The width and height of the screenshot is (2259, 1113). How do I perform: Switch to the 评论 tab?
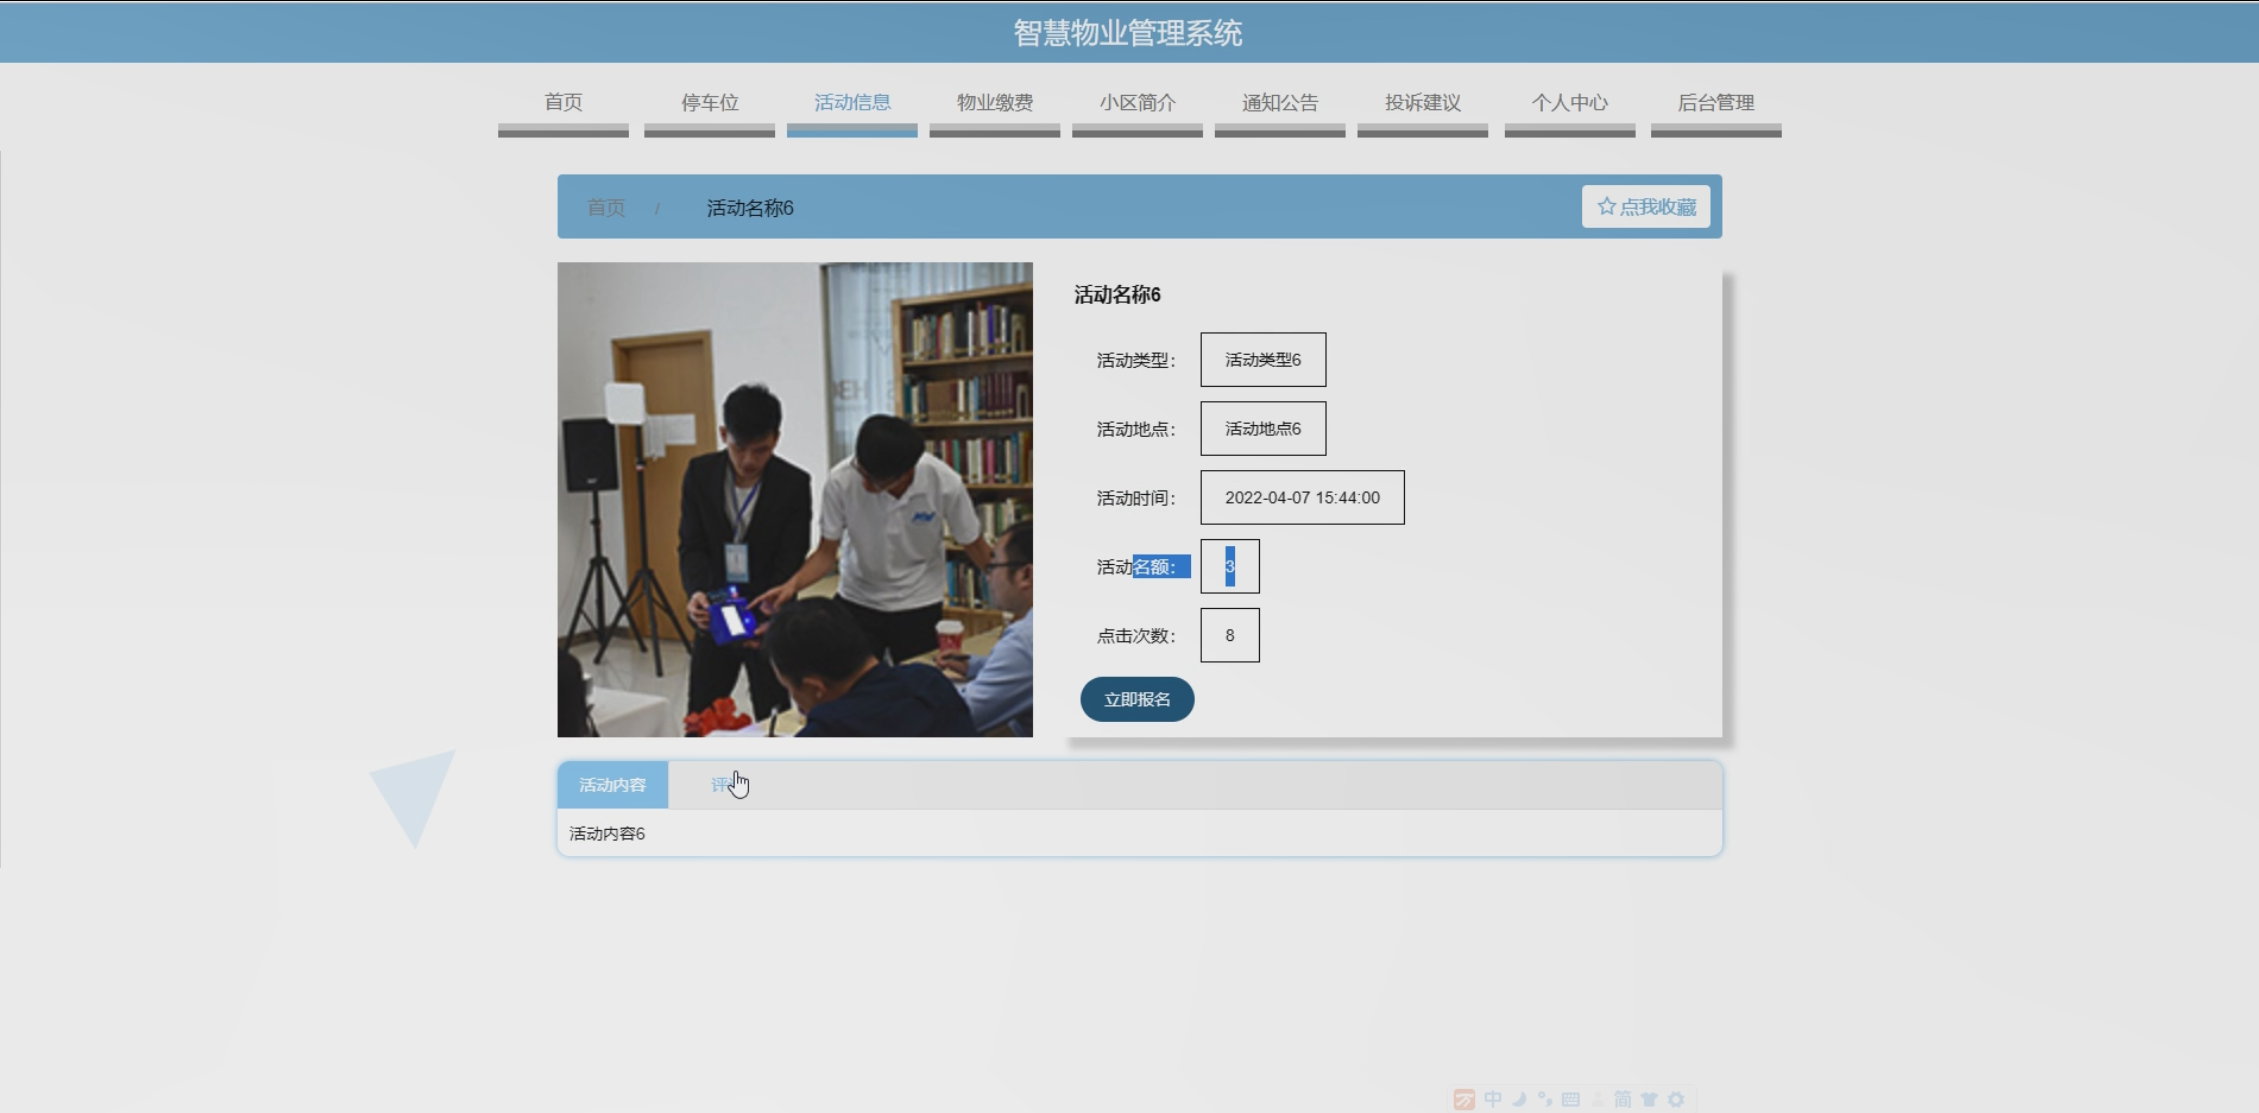click(x=722, y=785)
